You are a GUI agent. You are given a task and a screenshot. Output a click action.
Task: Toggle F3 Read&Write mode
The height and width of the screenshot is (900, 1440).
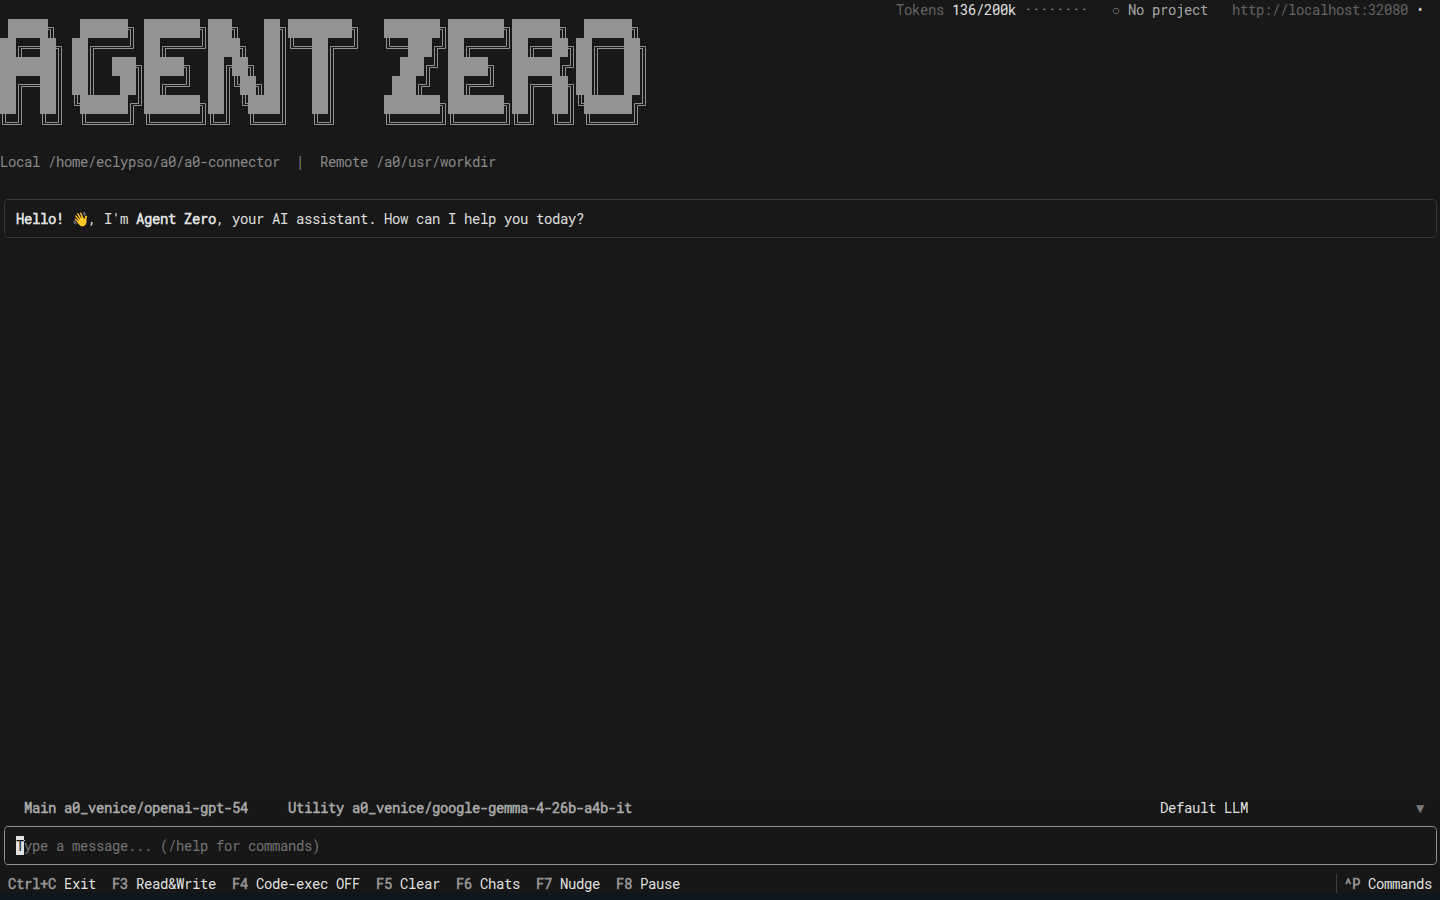(164, 884)
